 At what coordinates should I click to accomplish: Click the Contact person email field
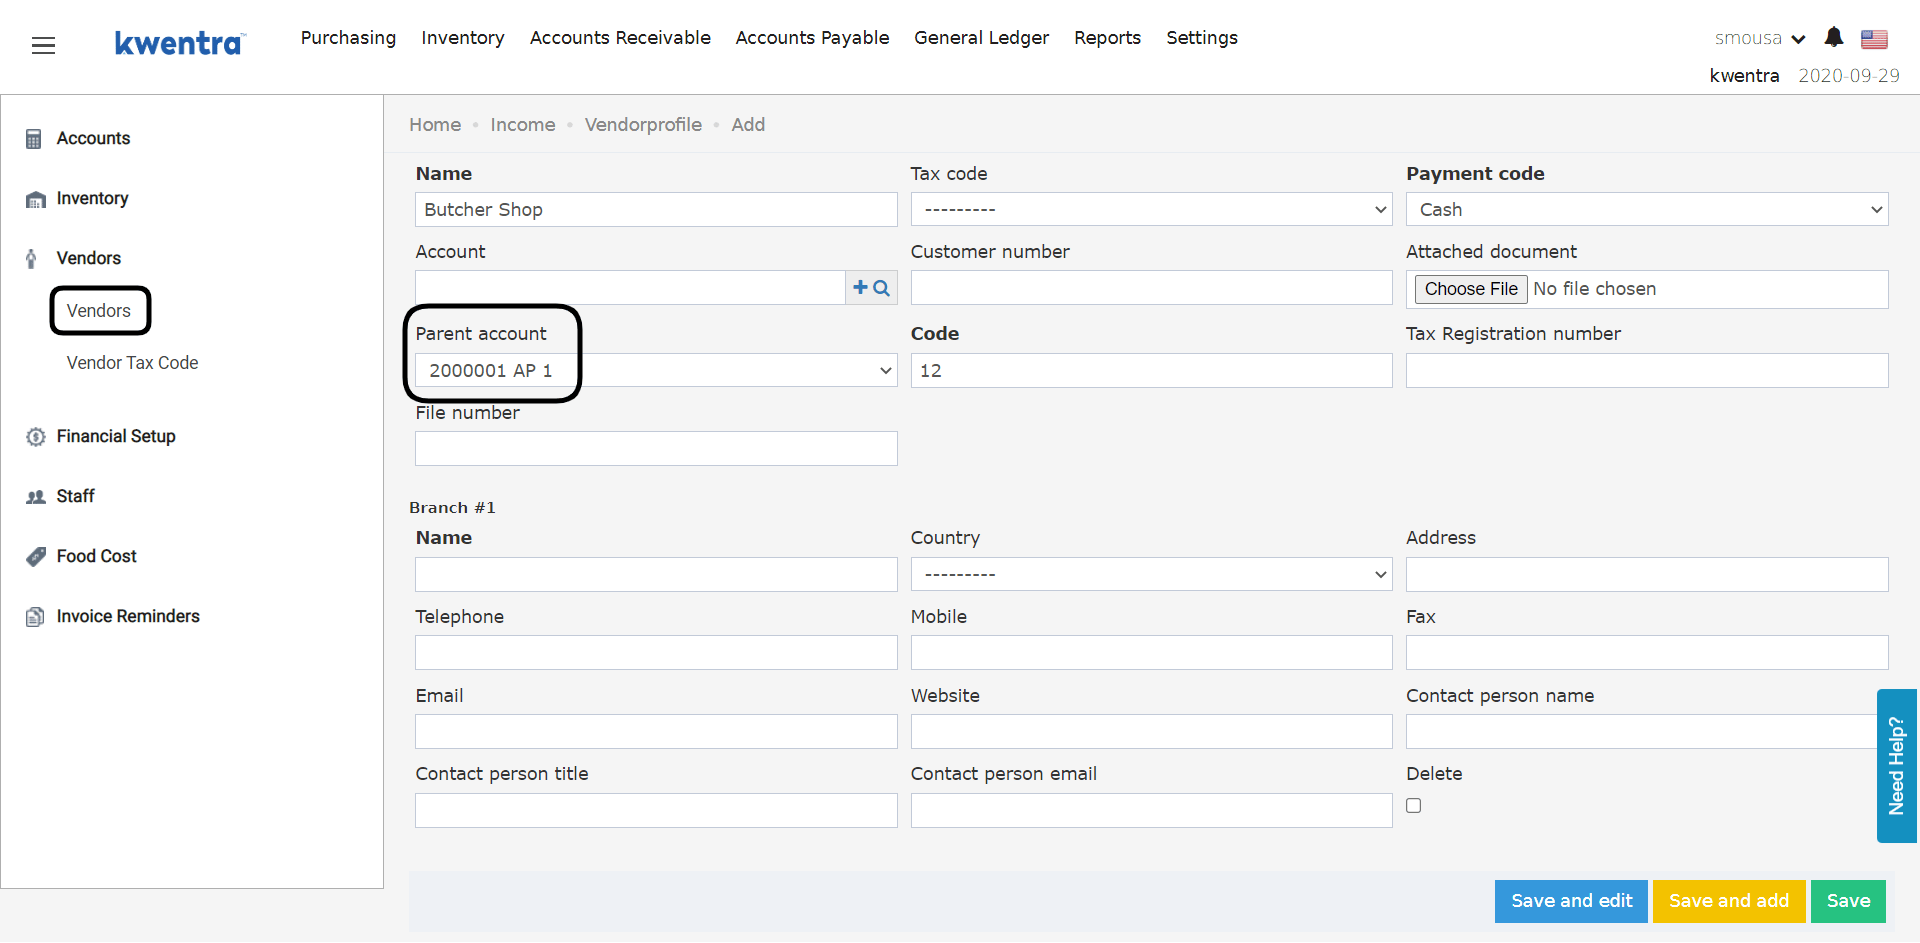pyautogui.click(x=1151, y=811)
